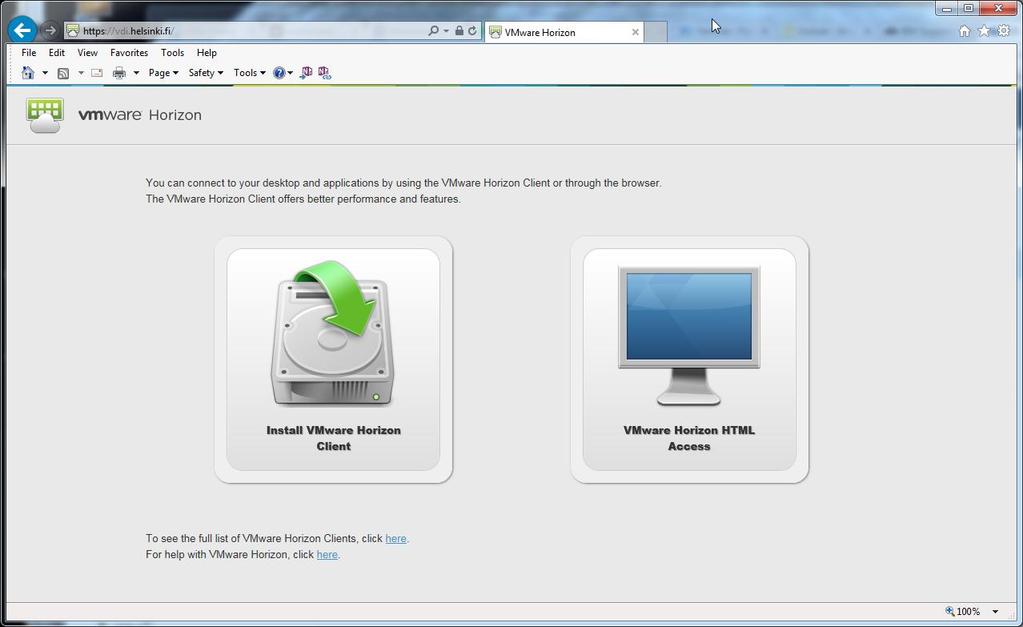Open the Tools dropdown in command bar
1023x627 pixels.
coord(249,73)
